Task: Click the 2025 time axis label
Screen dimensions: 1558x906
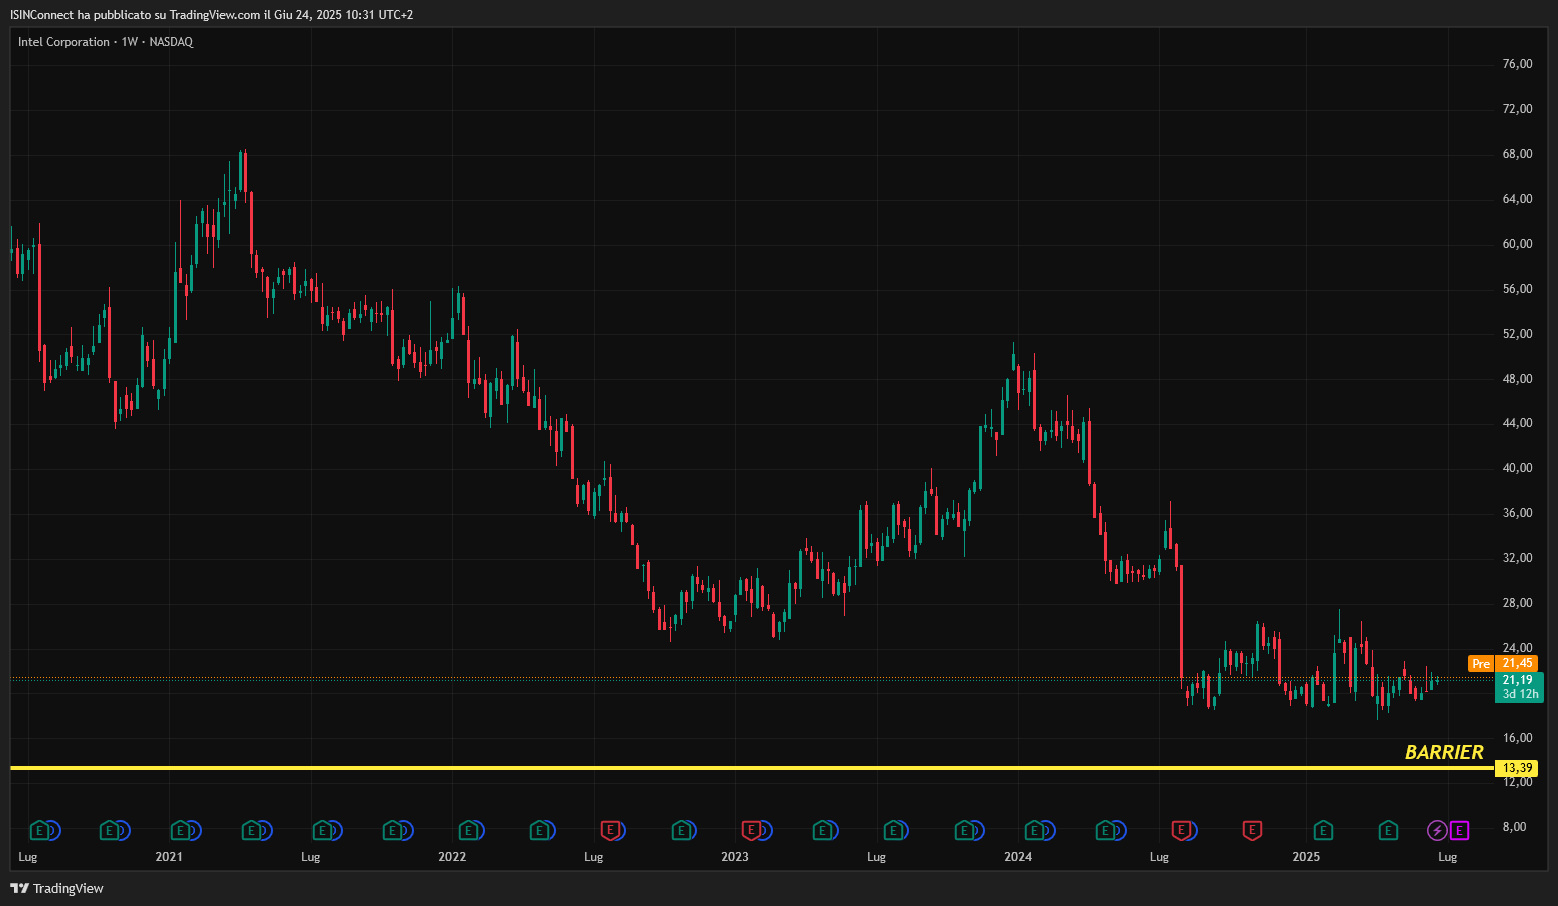Action: (1306, 857)
